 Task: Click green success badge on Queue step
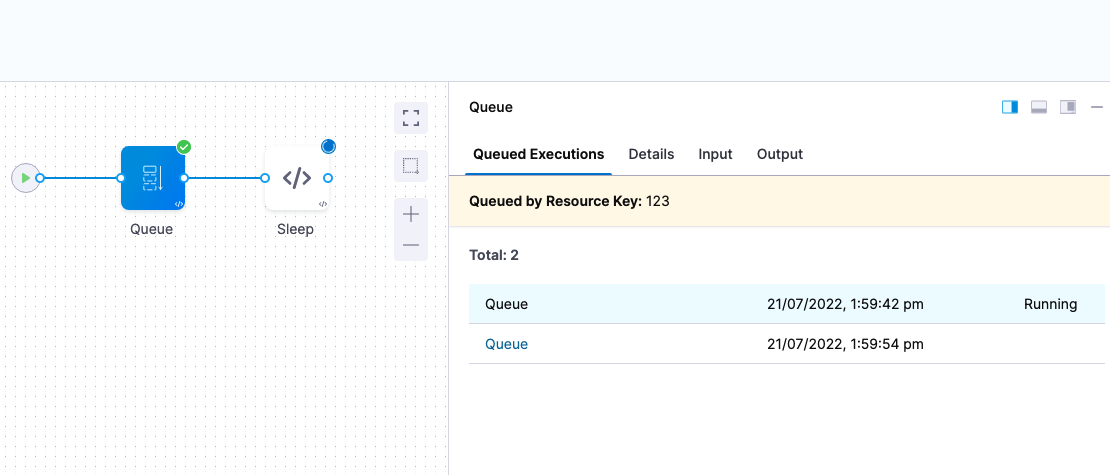(x=184, y=147)
